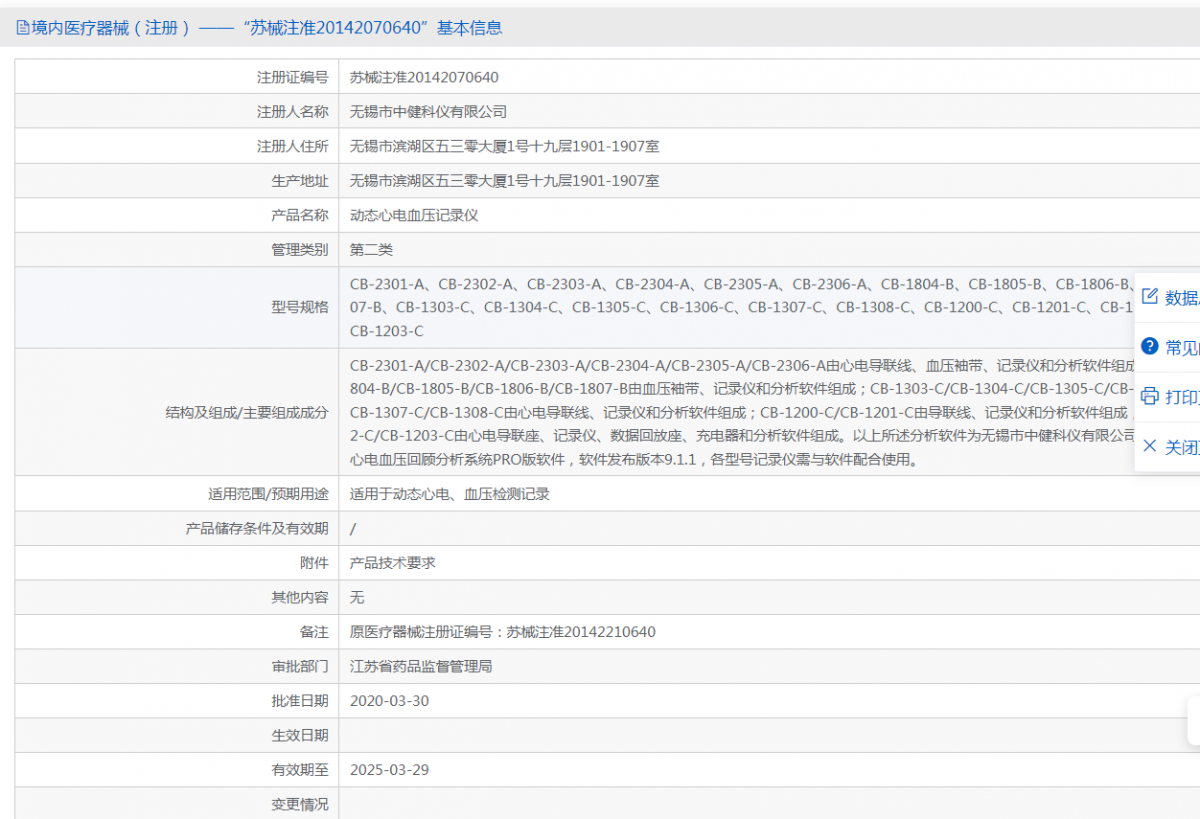Click the 产品名称 label

pos(300,215)
